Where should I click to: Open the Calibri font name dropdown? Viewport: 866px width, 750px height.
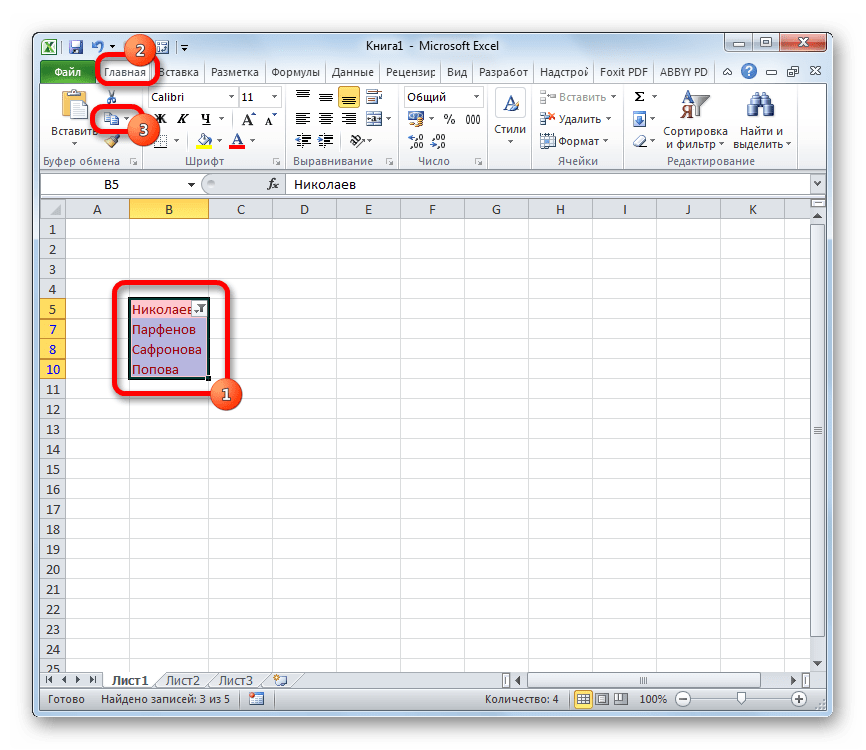(x=231, y=97)
